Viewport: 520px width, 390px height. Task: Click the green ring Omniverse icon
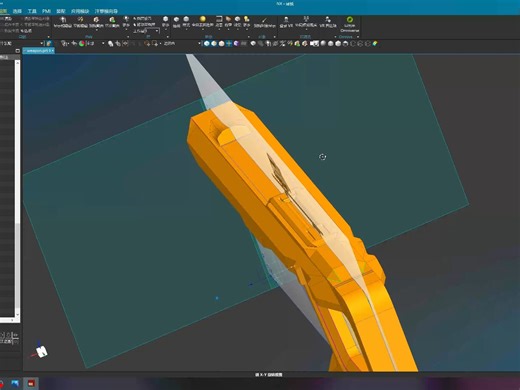349,20
